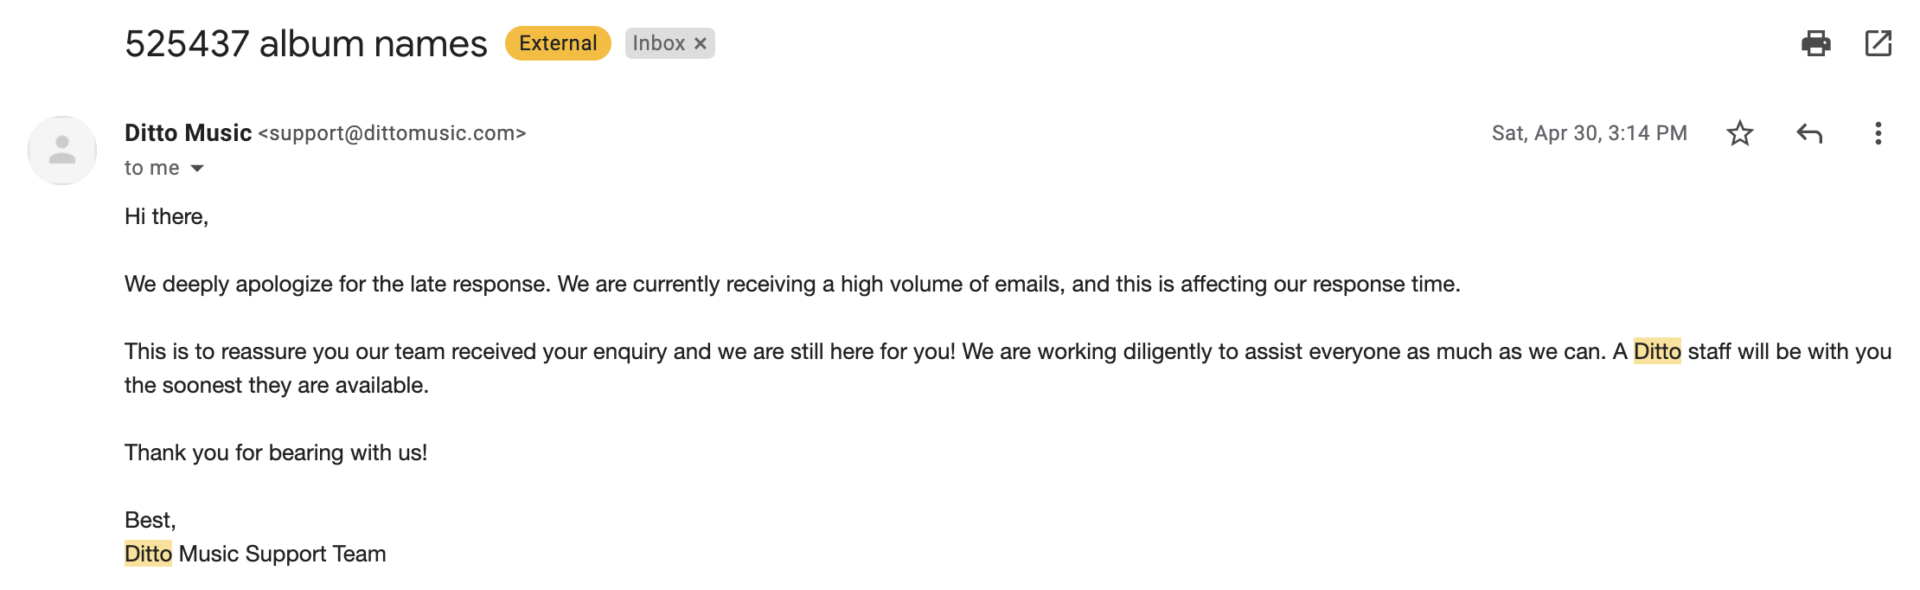Click the "to me" recipient text
Image resolution: width=1920 pixels, height=590 pixels.
click(151, 168)
